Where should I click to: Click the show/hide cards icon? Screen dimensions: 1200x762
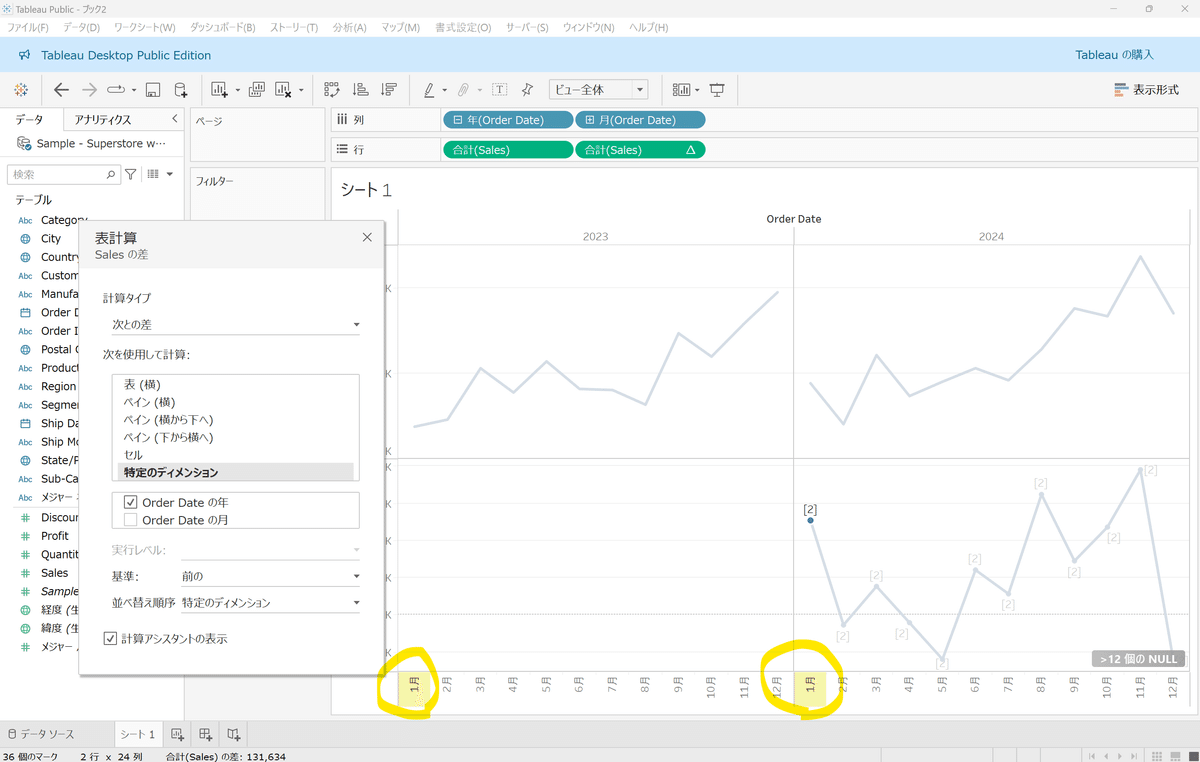681,90
